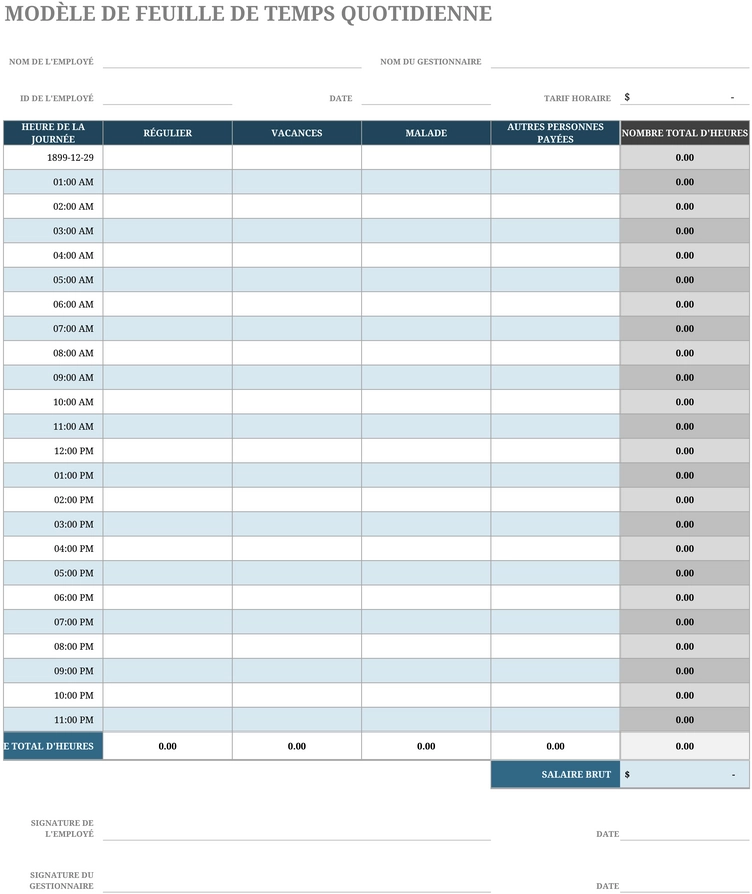Viewport: 752px width, 894px height.
Task: Click the VACANCES column total 0.00
Action: [x=296, y=746]
